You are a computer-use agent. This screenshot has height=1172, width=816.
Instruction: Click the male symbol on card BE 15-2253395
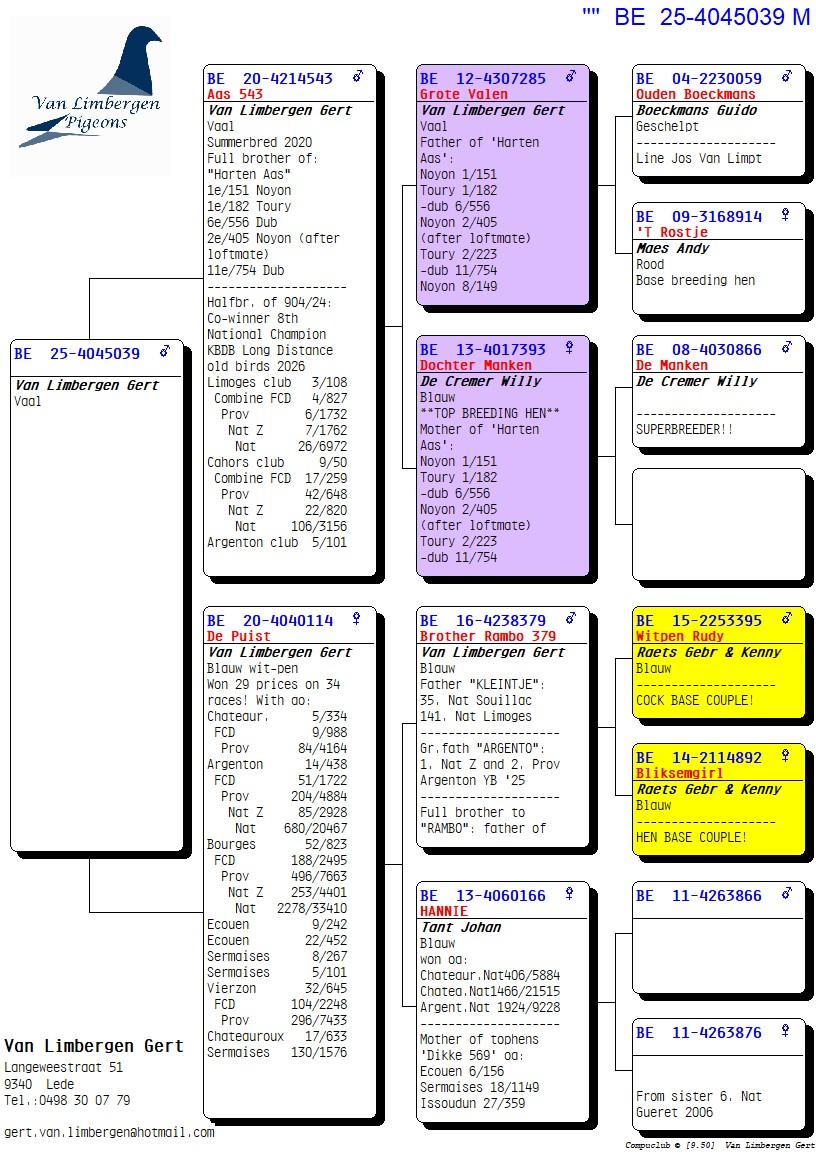pos(787,618)
